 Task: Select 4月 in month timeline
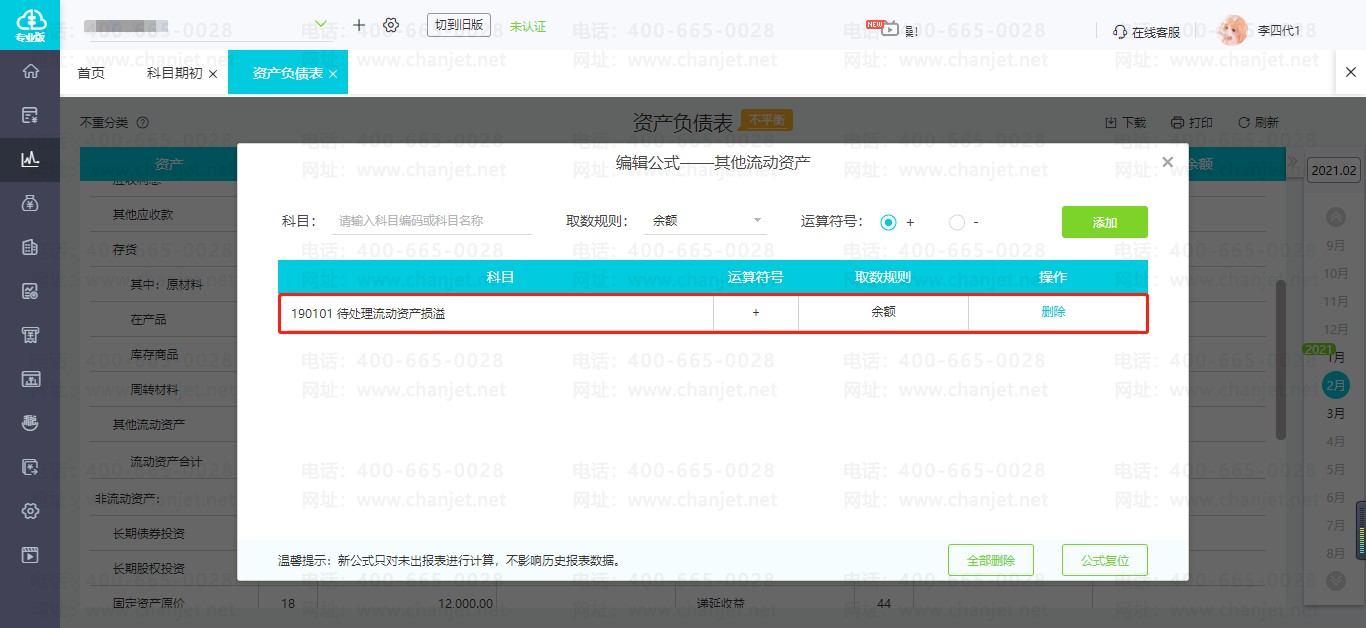click(1335, 441)
